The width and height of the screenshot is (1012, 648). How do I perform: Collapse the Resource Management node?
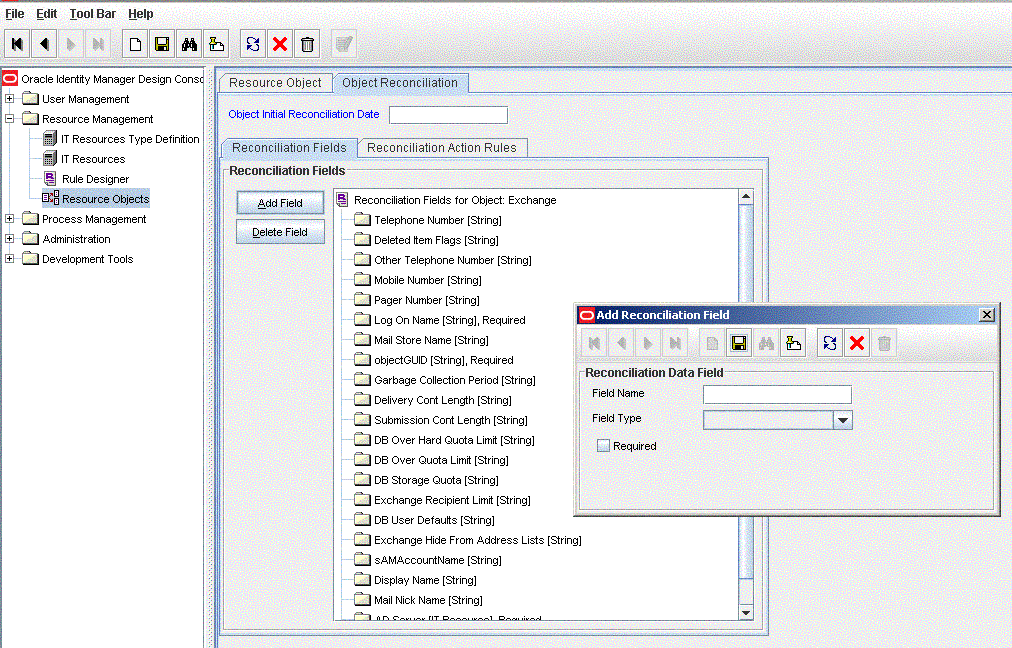9,119
